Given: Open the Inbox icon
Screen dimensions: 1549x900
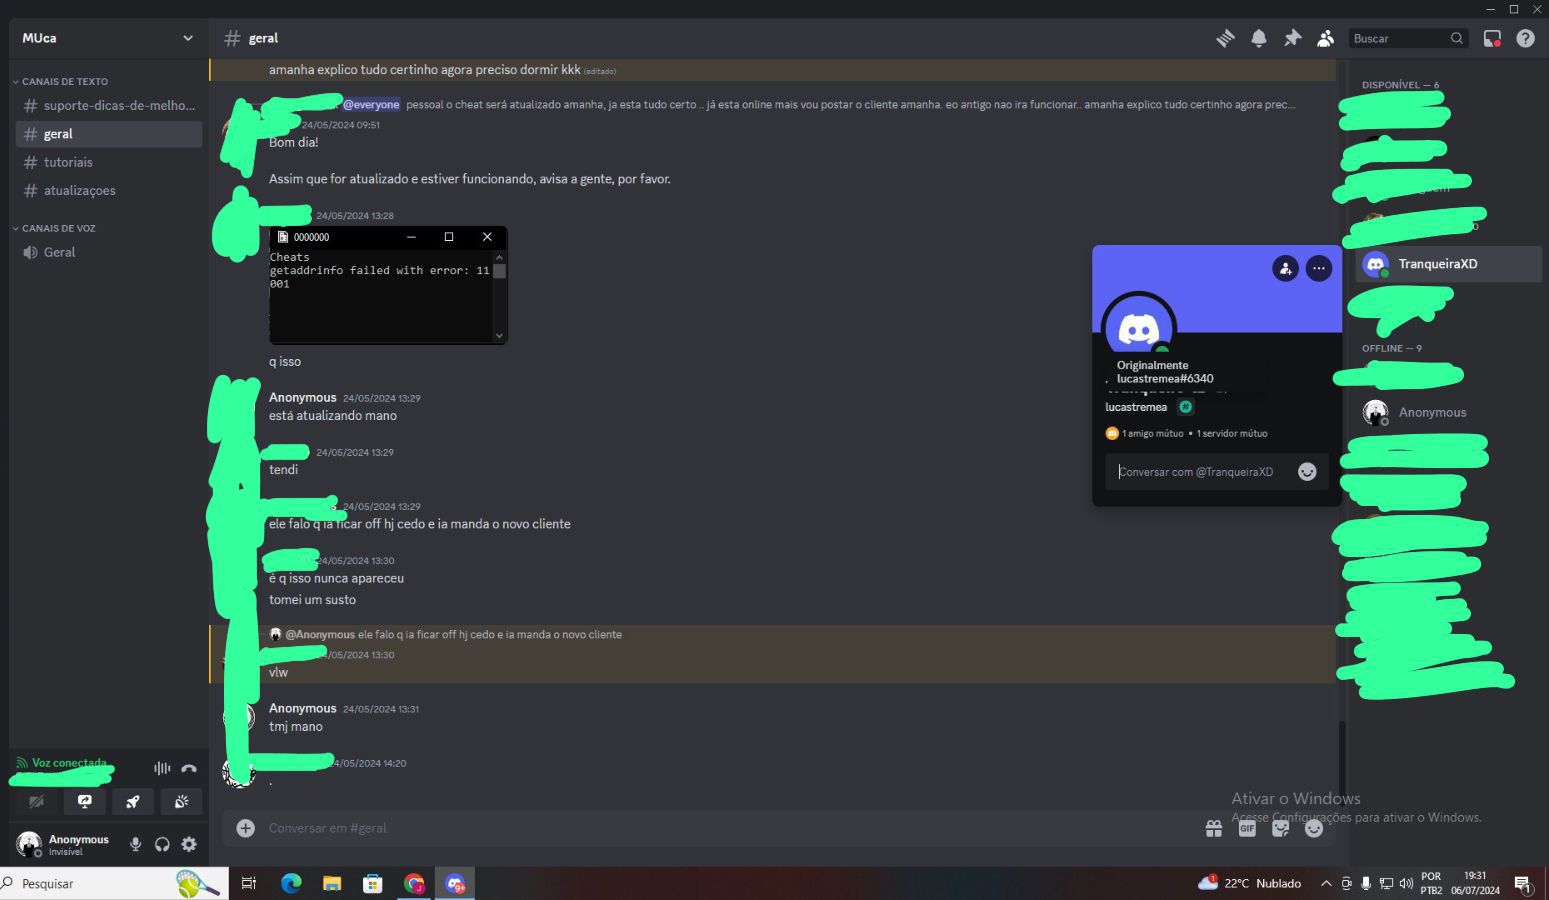Looking at the screenshot, I should [x=1492, y=38].
